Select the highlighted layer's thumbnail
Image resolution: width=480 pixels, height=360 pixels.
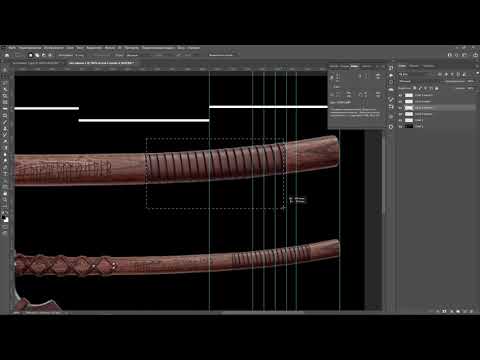409,108
